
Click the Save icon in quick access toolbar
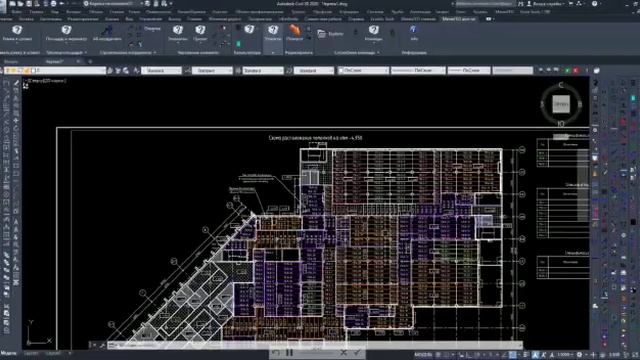point(29,4)
